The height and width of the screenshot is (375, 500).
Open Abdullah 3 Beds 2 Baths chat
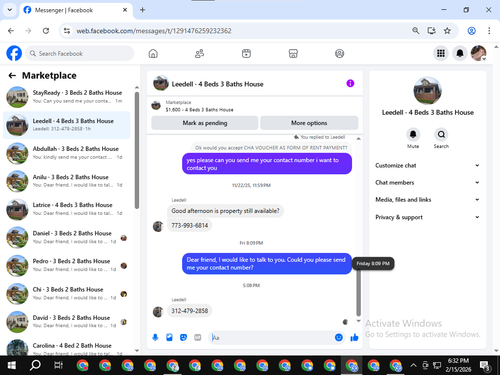(67, 153)
